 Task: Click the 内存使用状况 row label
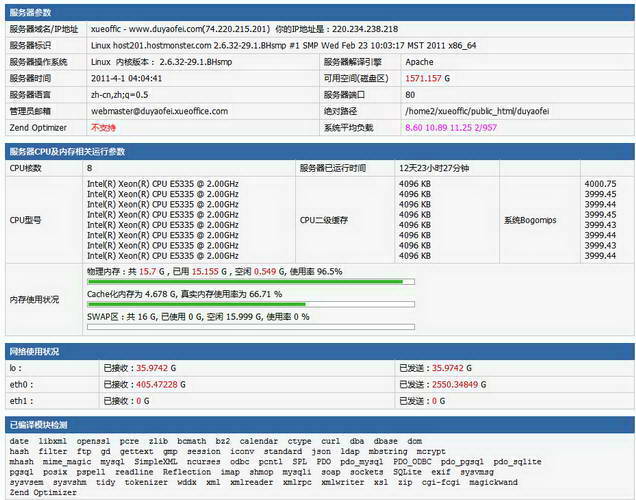pyautogui.click(x=34, y=300)
